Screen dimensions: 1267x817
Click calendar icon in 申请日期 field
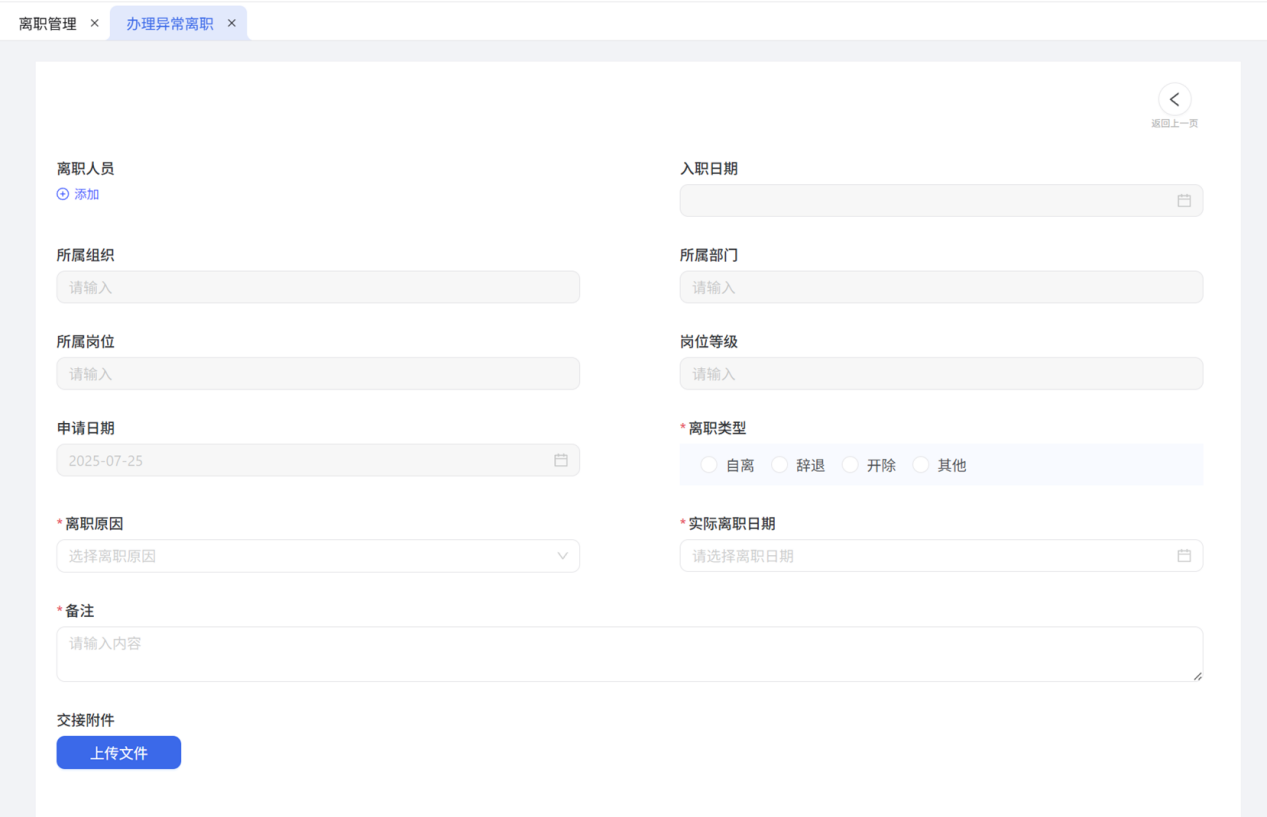click(561, 460)
